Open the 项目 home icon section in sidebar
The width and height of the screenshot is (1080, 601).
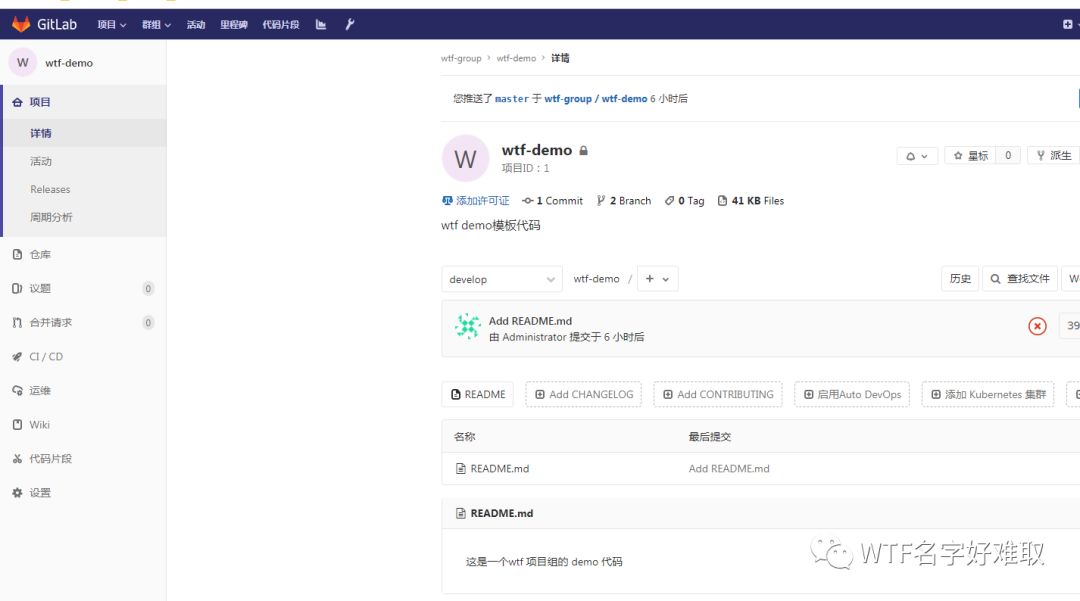click(17, 102)
